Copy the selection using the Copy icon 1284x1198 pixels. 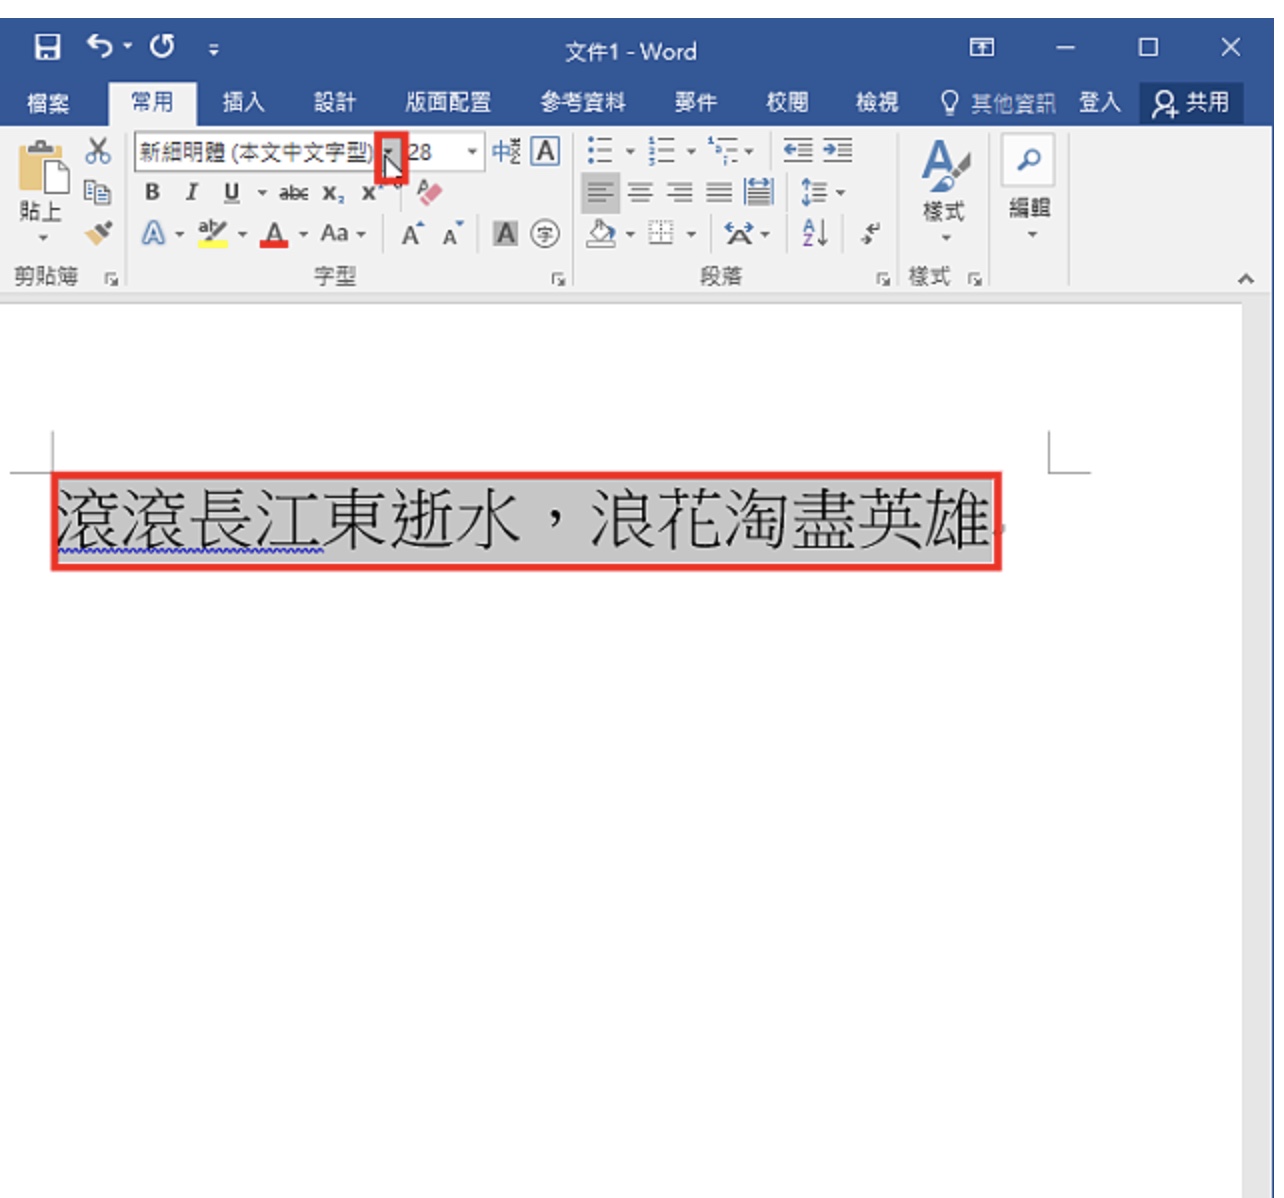(x=97, y=191)
